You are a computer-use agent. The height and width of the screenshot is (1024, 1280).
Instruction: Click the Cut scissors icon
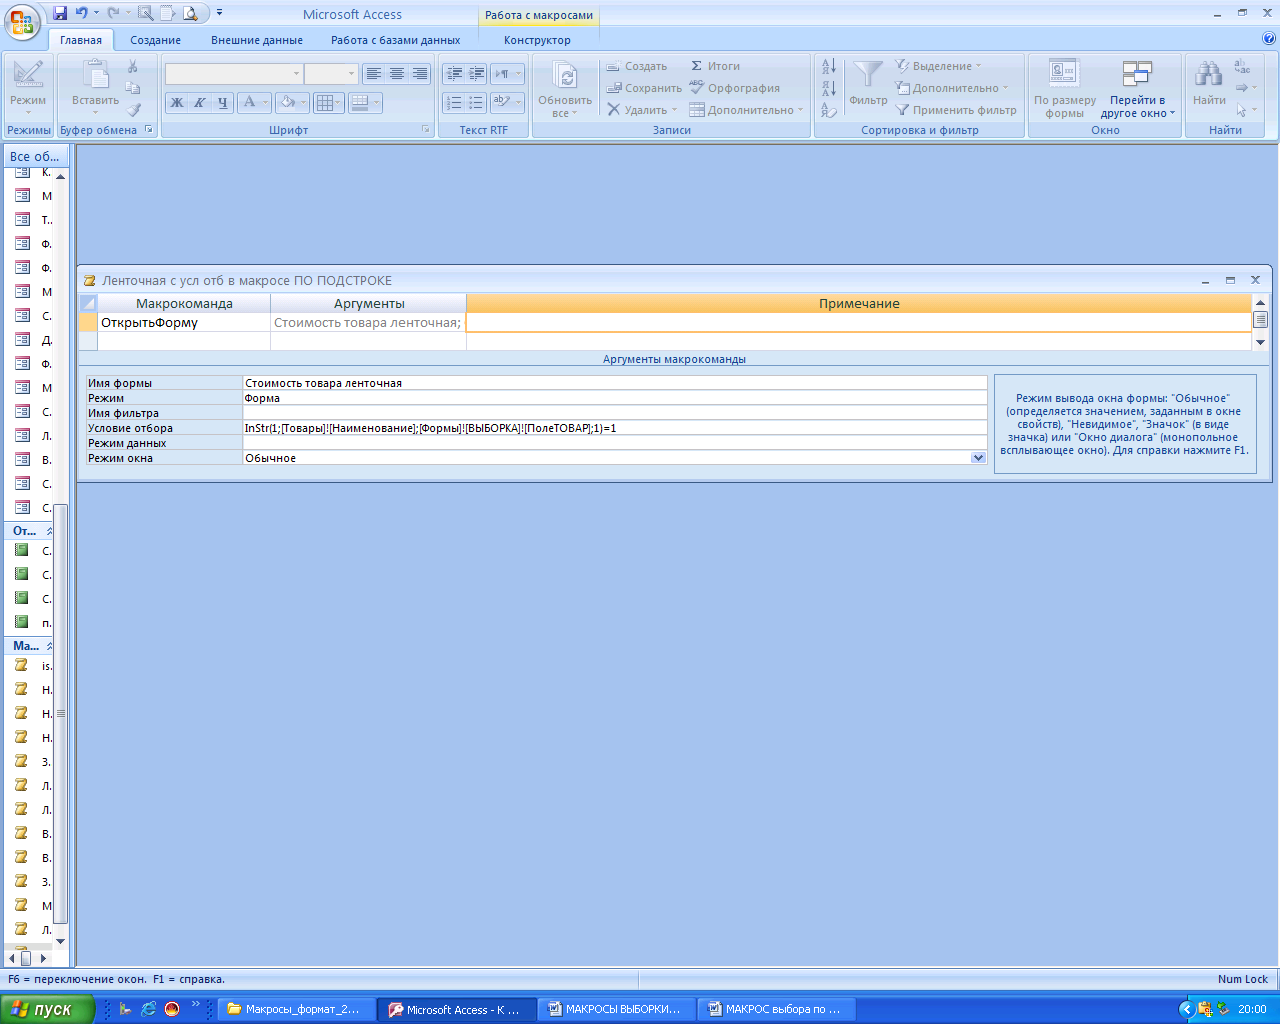click(133, 66)
